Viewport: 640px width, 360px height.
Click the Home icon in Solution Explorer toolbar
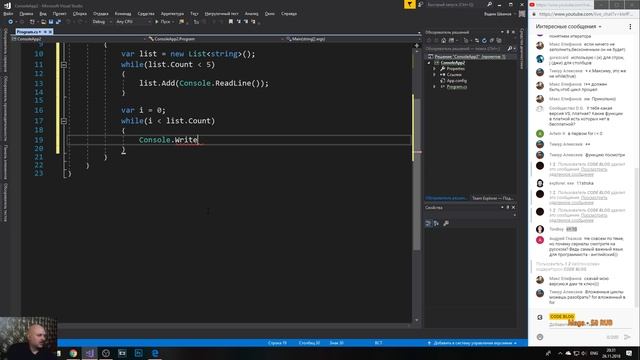(444, 40)
